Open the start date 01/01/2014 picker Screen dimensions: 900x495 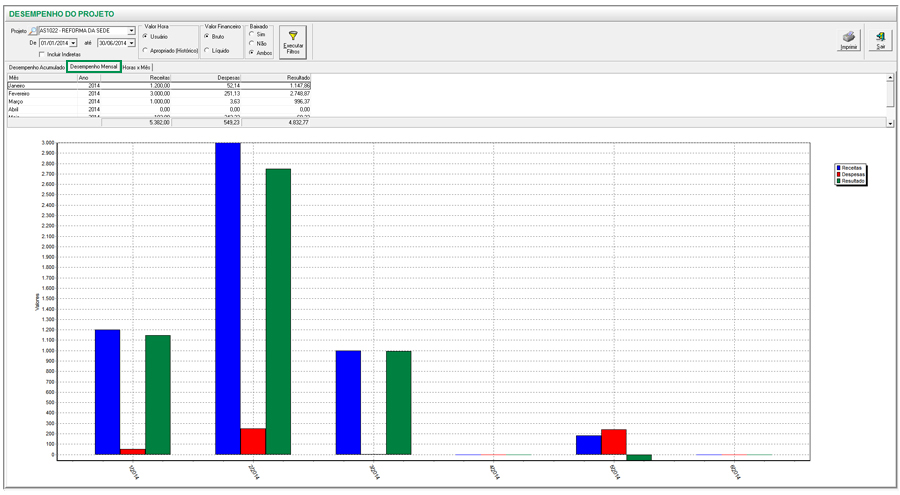pos(73,43)
